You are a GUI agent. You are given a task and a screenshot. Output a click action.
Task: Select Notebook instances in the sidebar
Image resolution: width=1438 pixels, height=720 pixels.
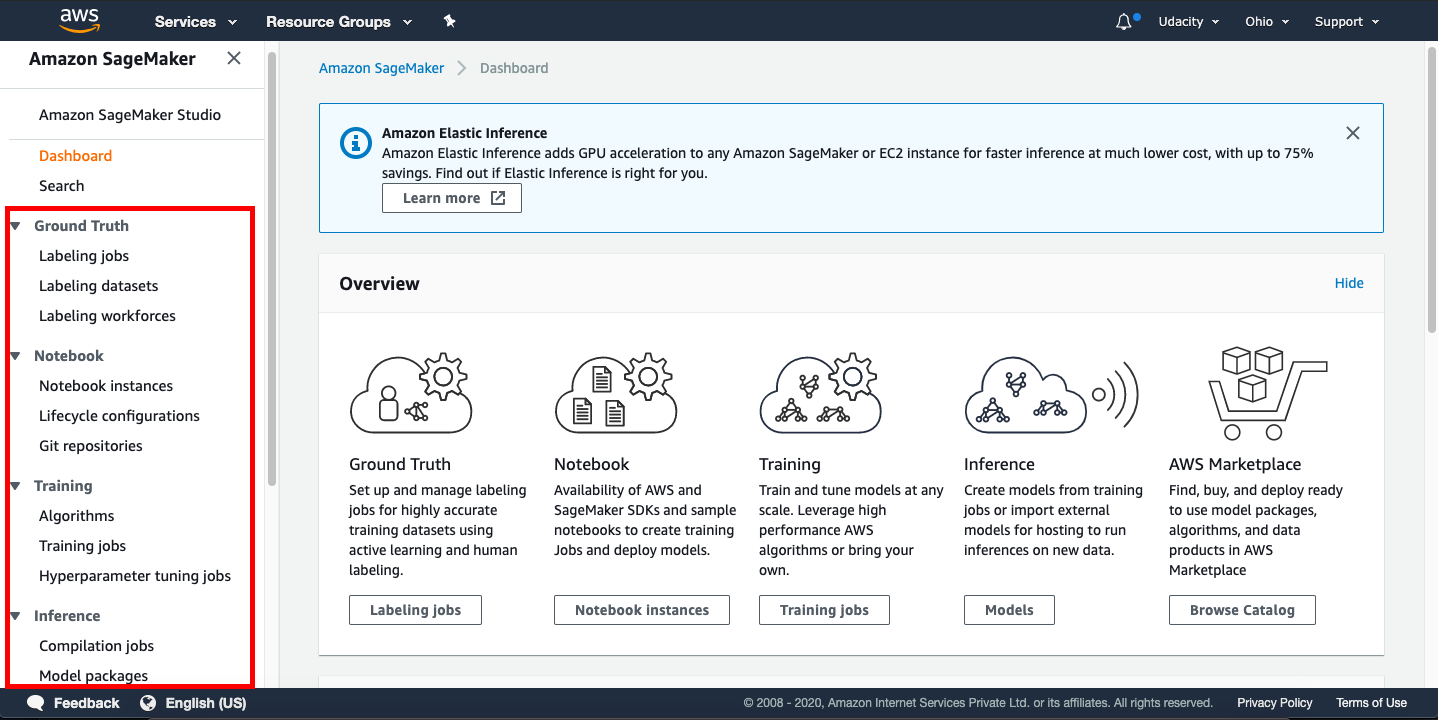(x=106, y=386)
